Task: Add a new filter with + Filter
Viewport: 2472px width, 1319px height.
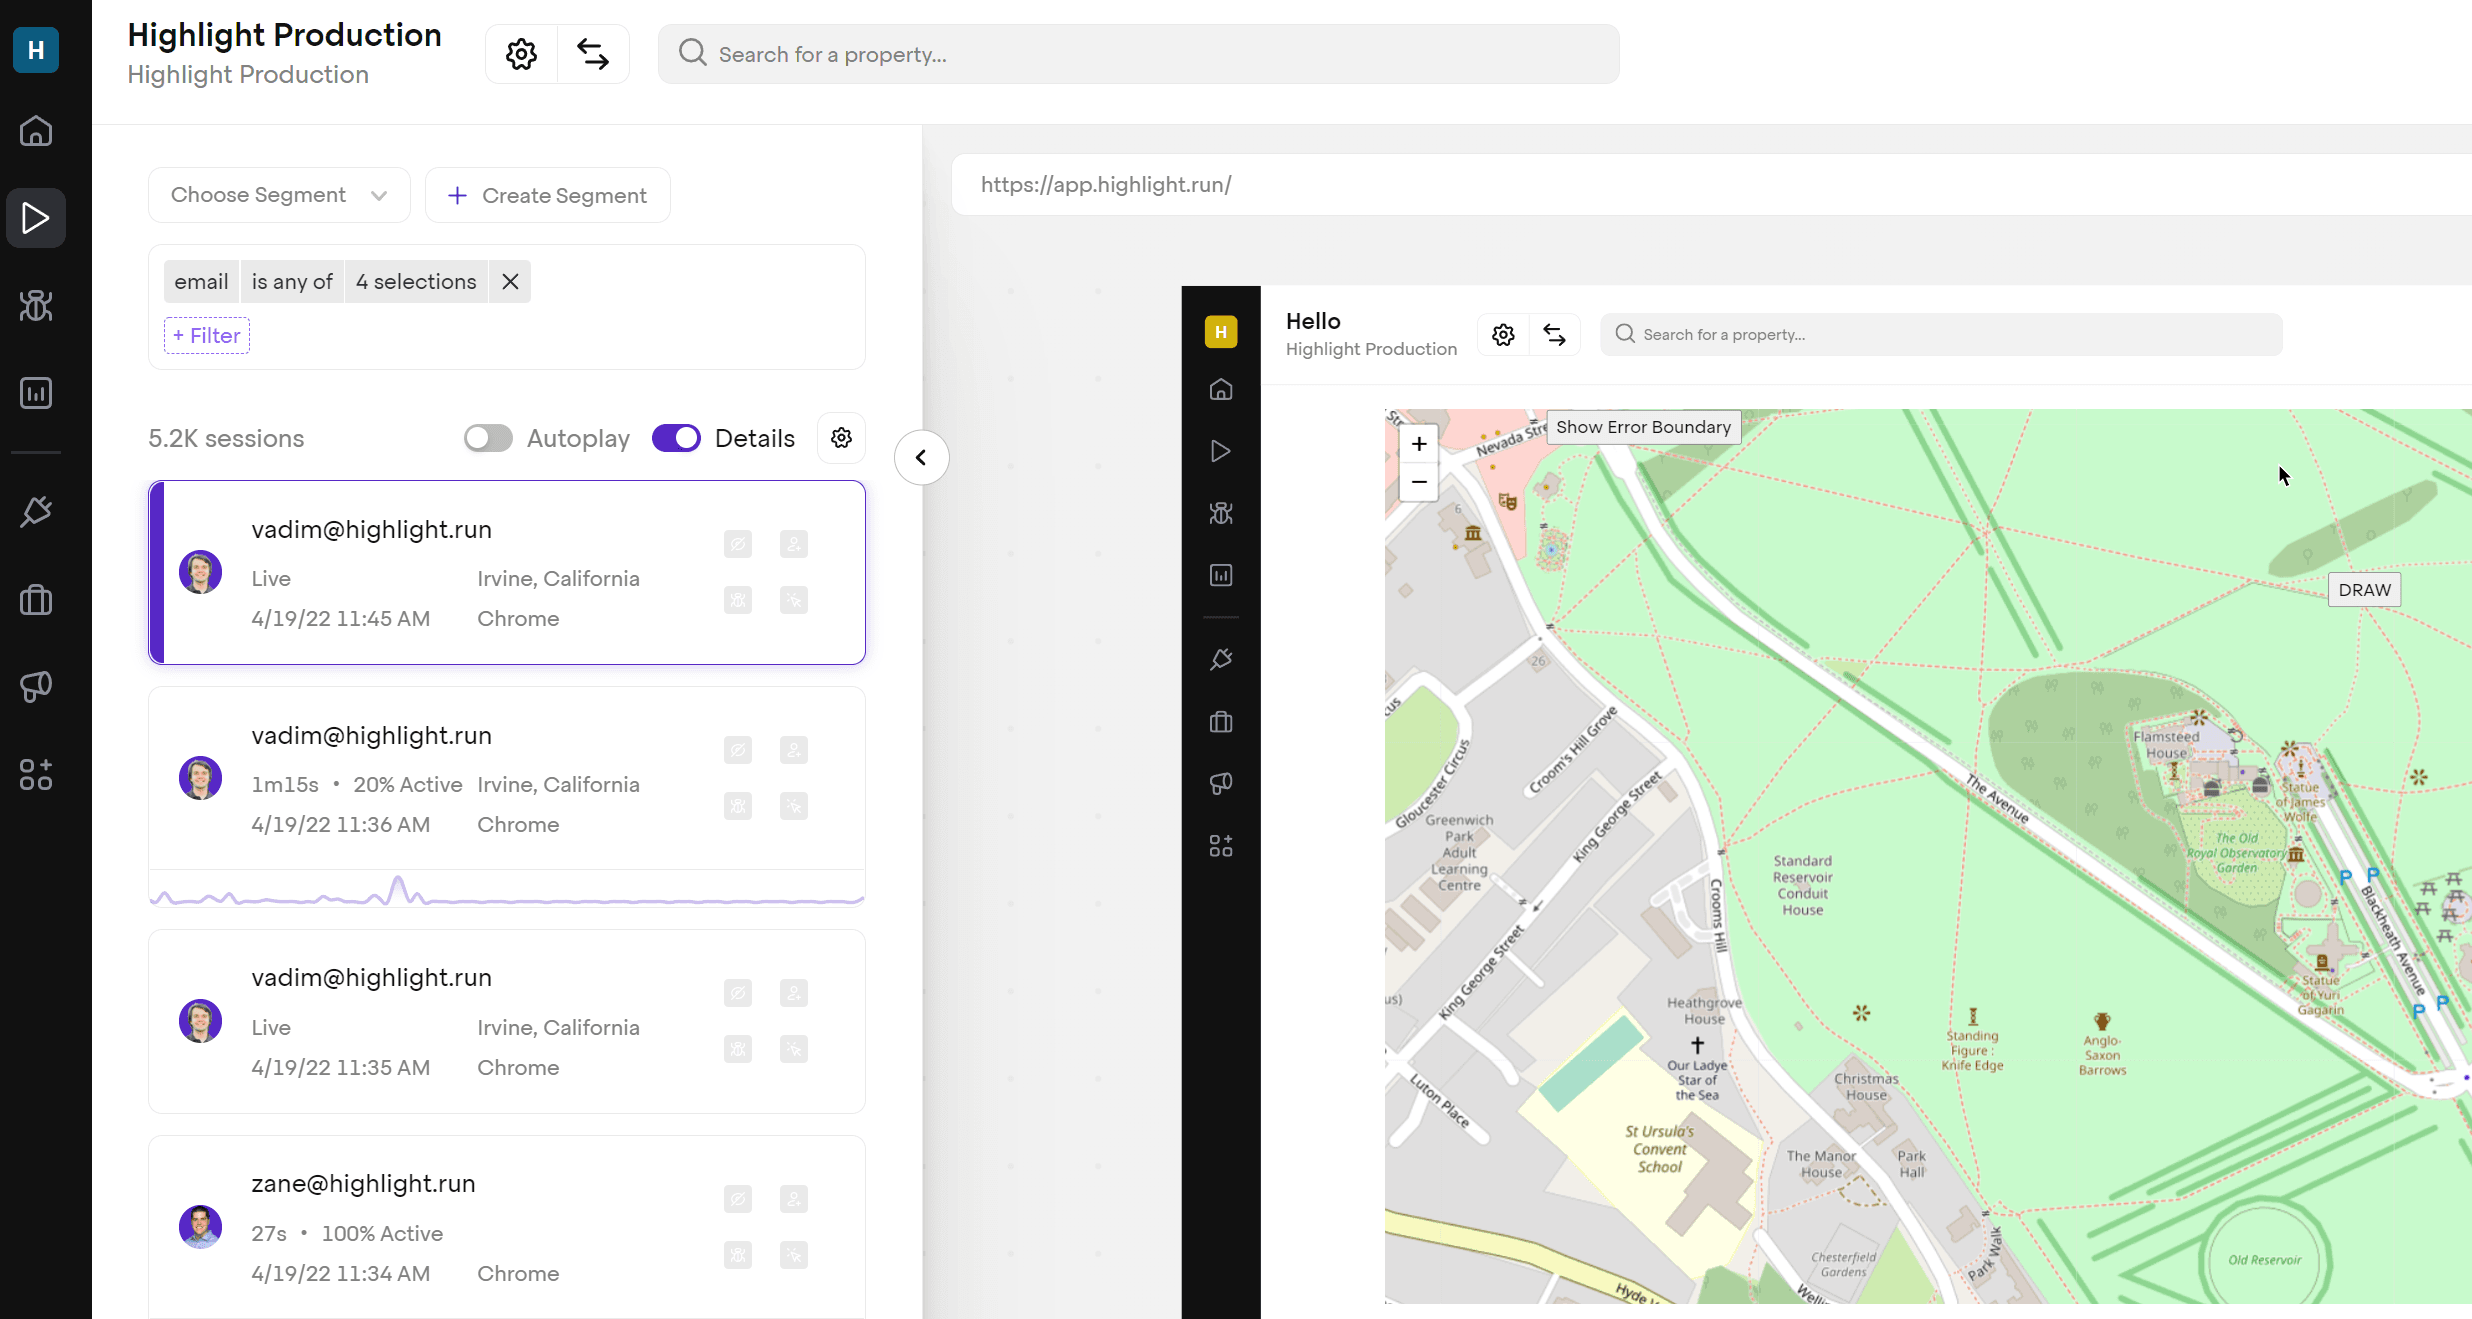Action: click(207, 336)
